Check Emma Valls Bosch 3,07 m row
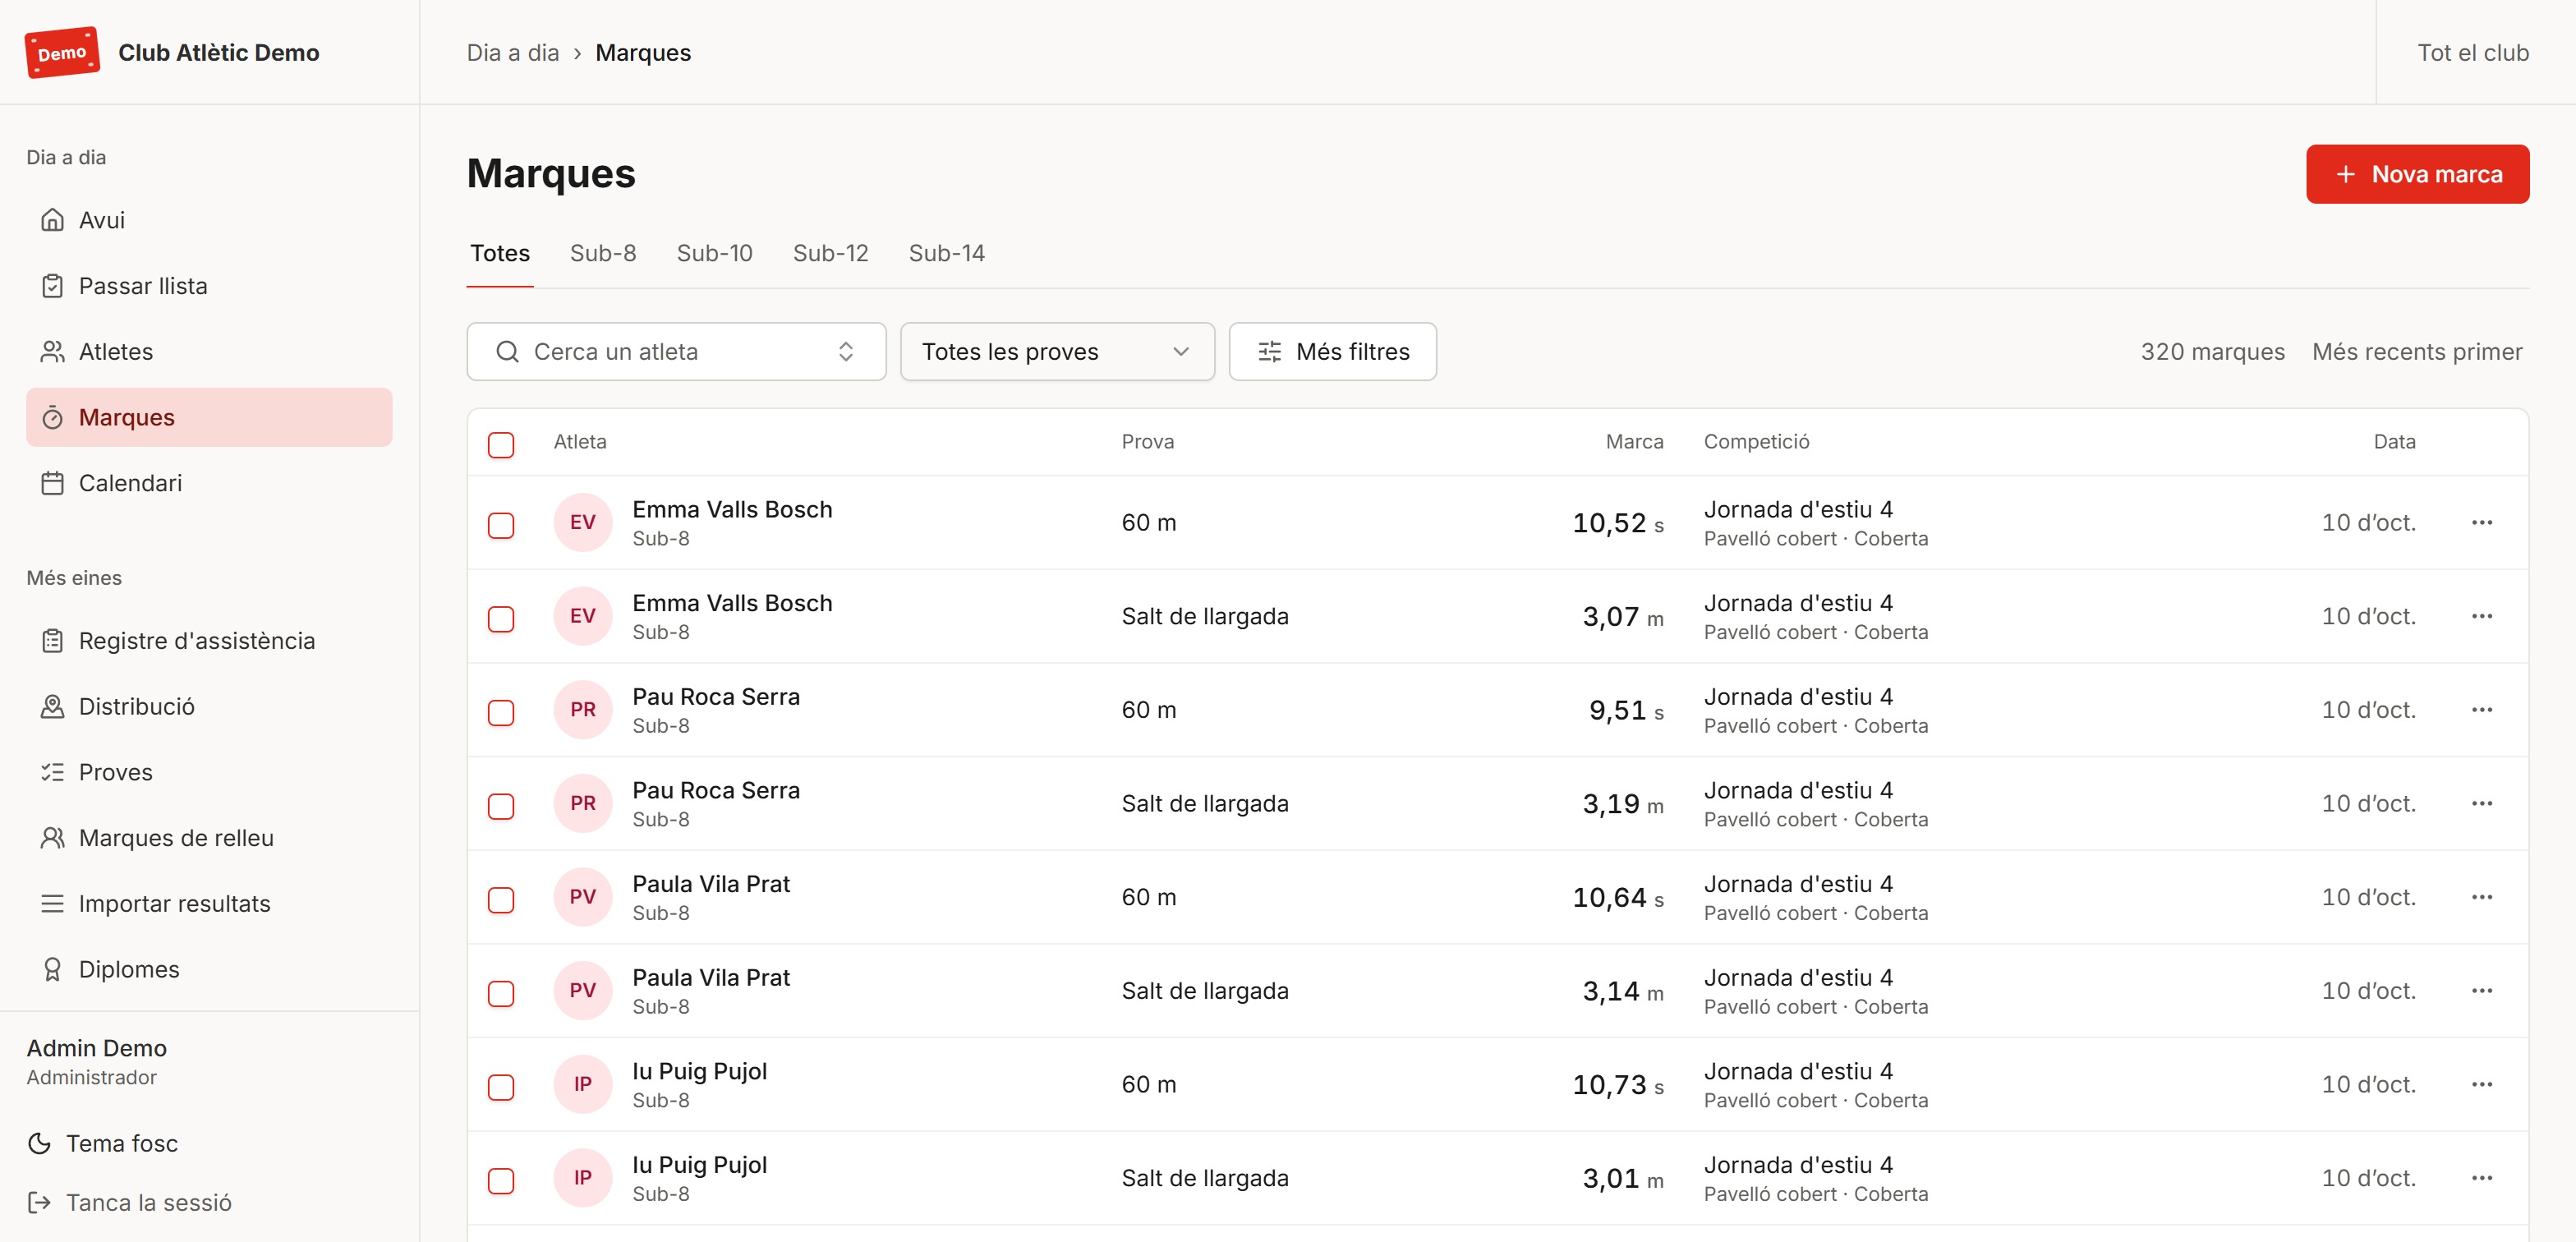Screen dimensions: 2576x1242 tap(501, 619)
